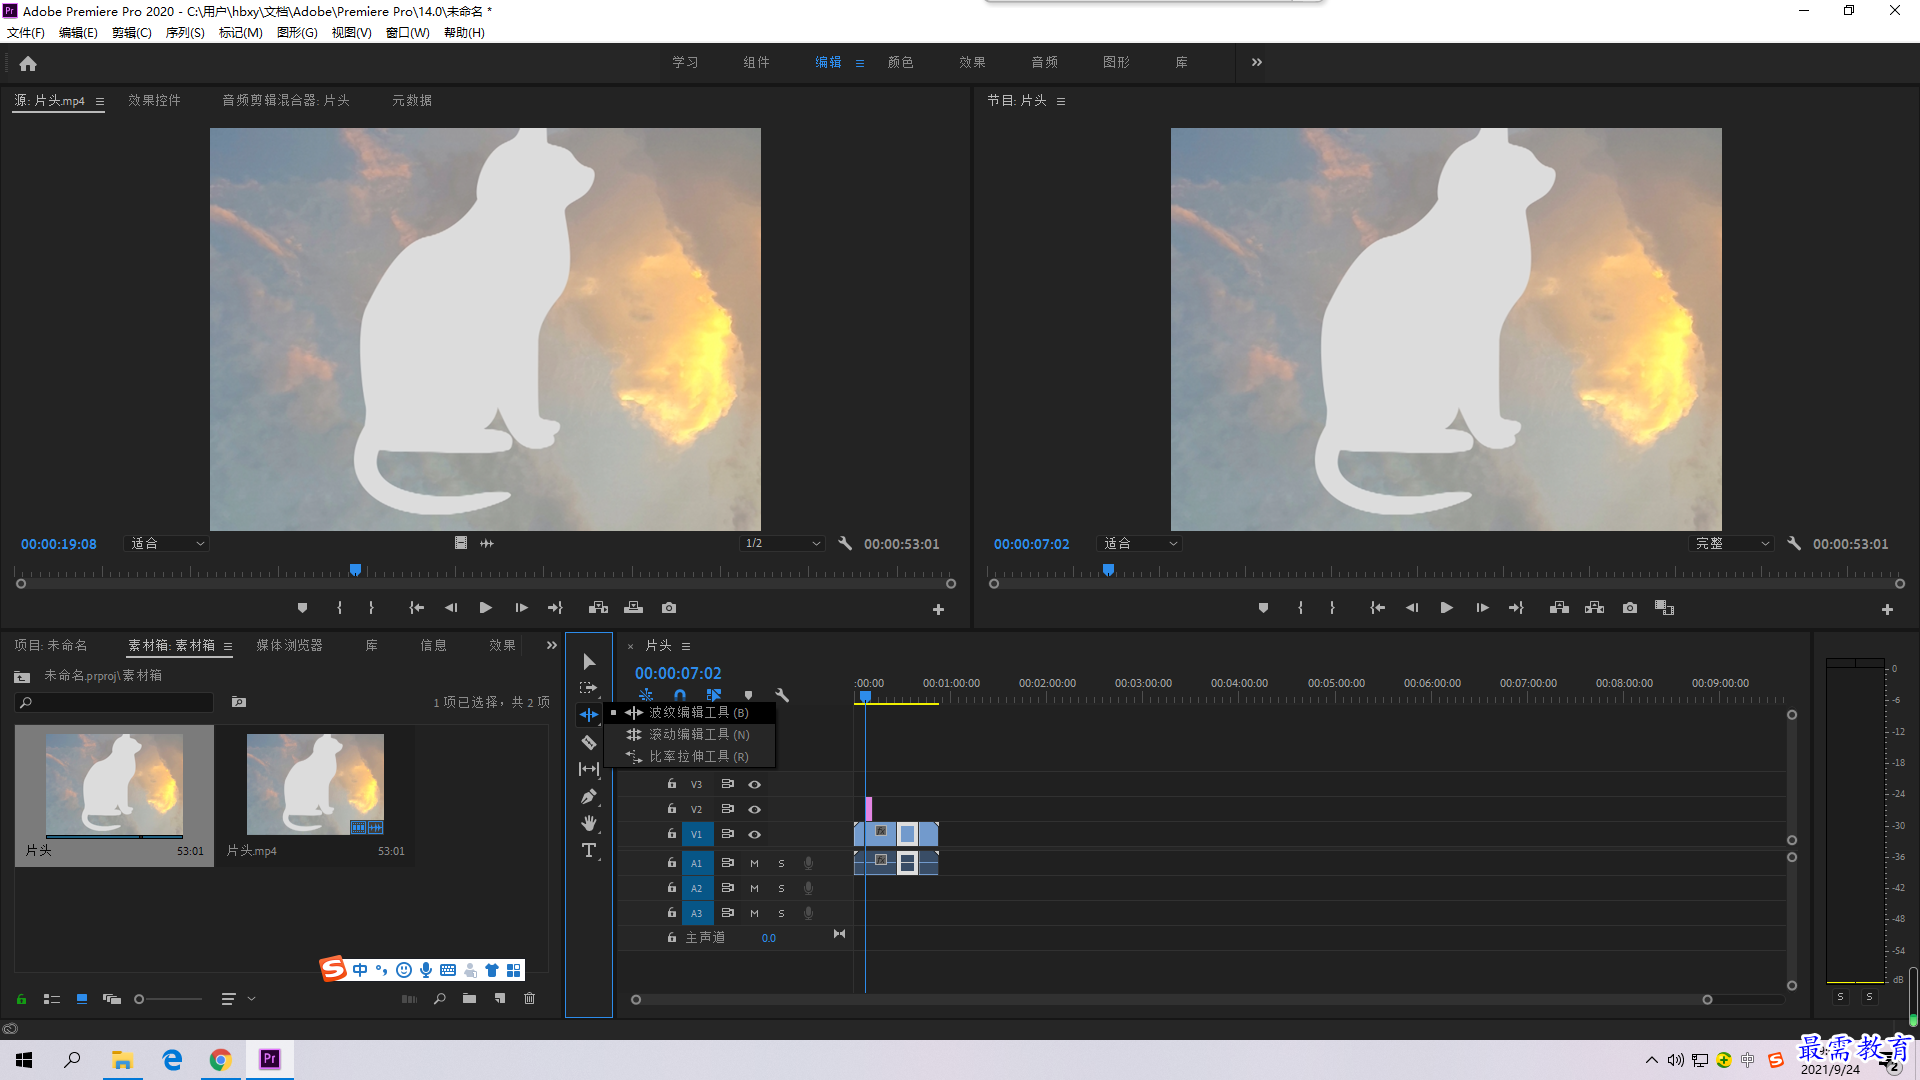Play in Program monitor
1920x1080 pixels.
(x=1446, y=608)
